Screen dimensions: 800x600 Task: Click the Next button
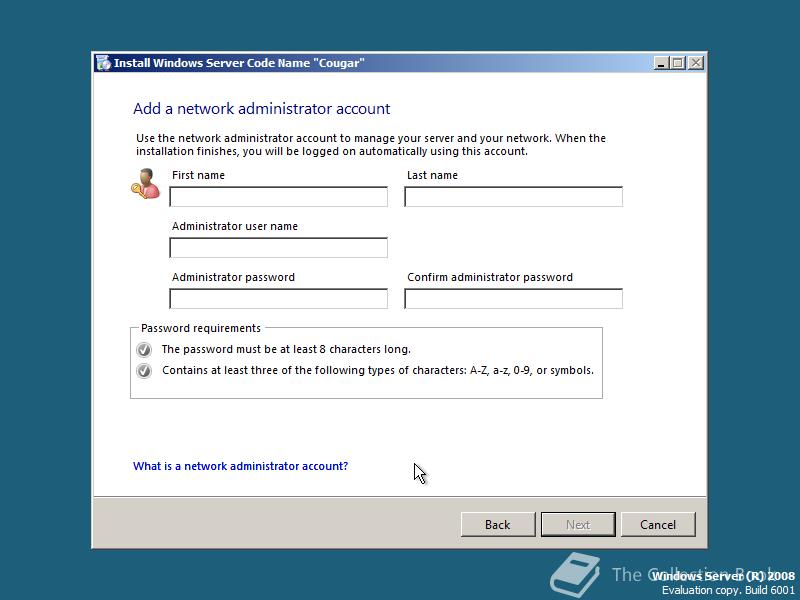pos(578,524)
